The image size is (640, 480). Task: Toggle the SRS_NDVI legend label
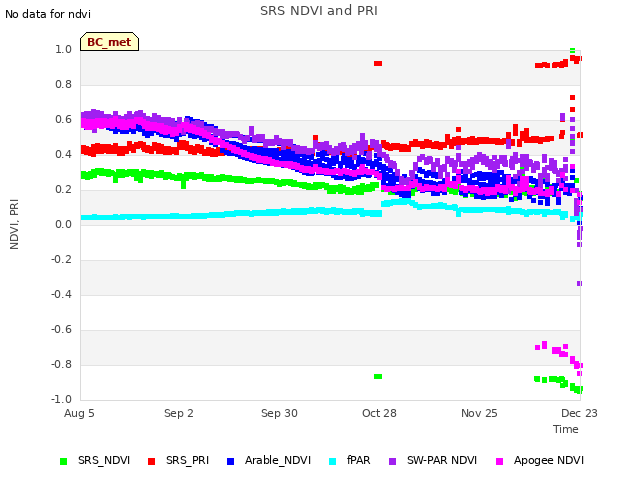(104, 460)
